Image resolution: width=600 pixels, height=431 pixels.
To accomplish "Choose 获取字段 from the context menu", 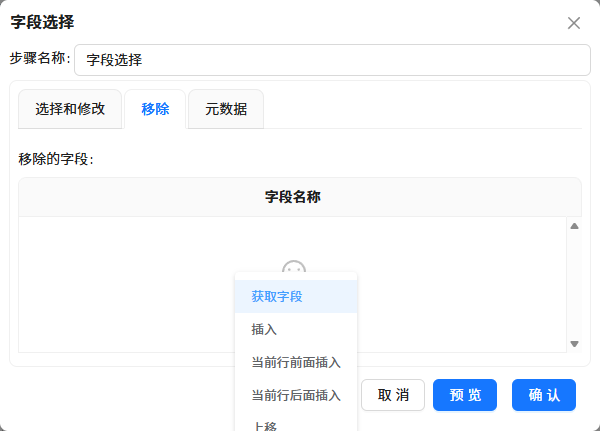I will (x=296, y=296).
